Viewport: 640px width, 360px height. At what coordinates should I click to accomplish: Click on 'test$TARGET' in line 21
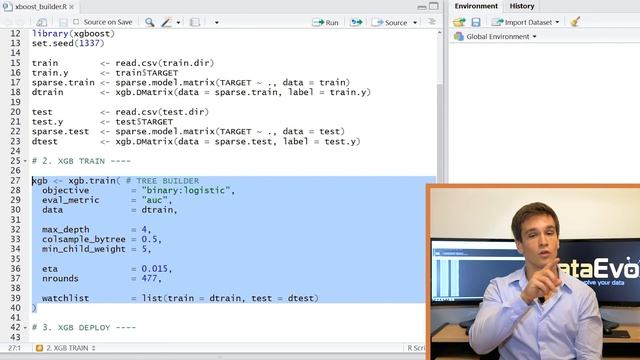(144, 122)
